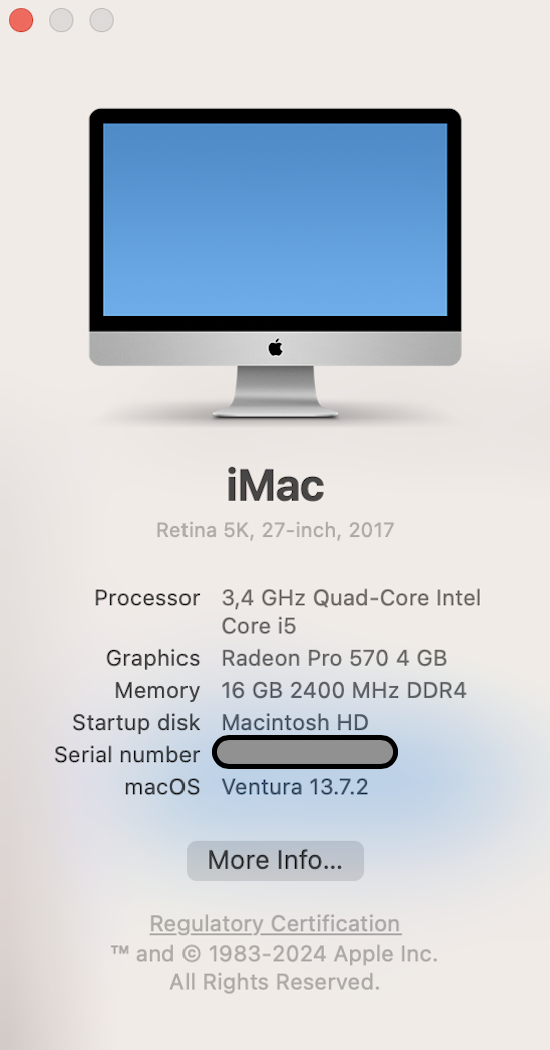Click the gray minimize window button

click(x=62, y=20)
